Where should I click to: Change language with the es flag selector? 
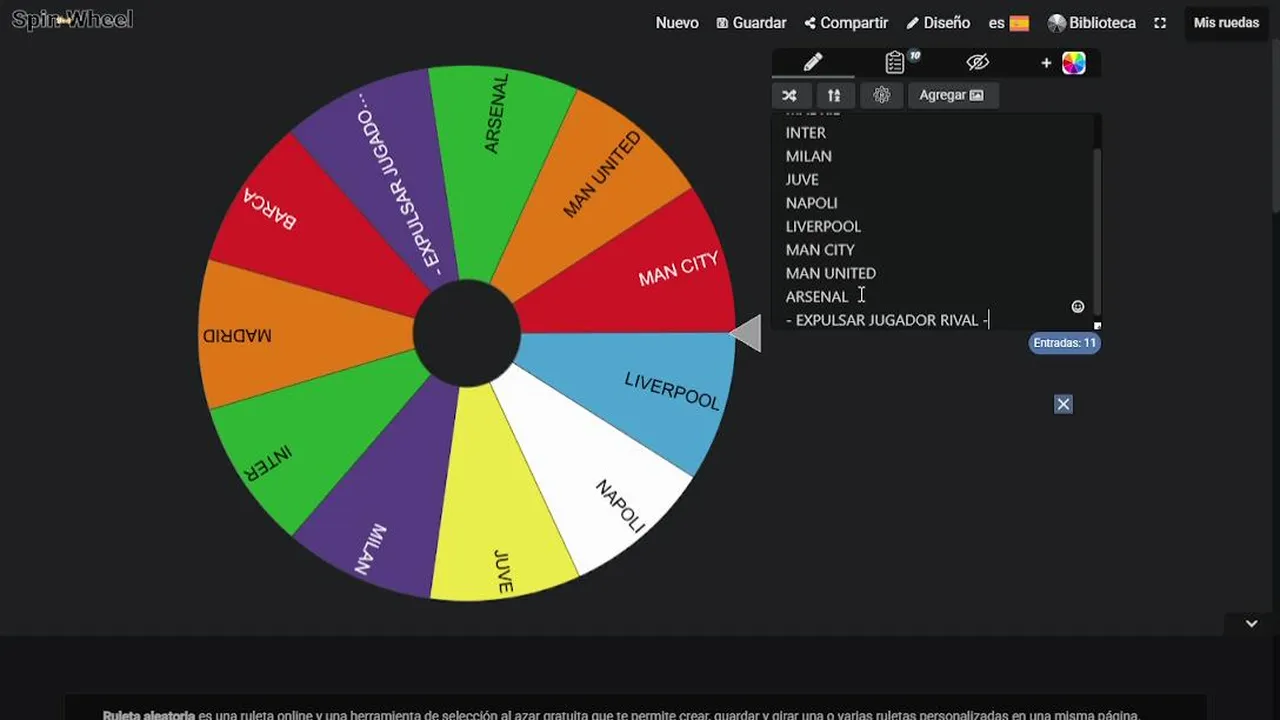[1008, 22]
